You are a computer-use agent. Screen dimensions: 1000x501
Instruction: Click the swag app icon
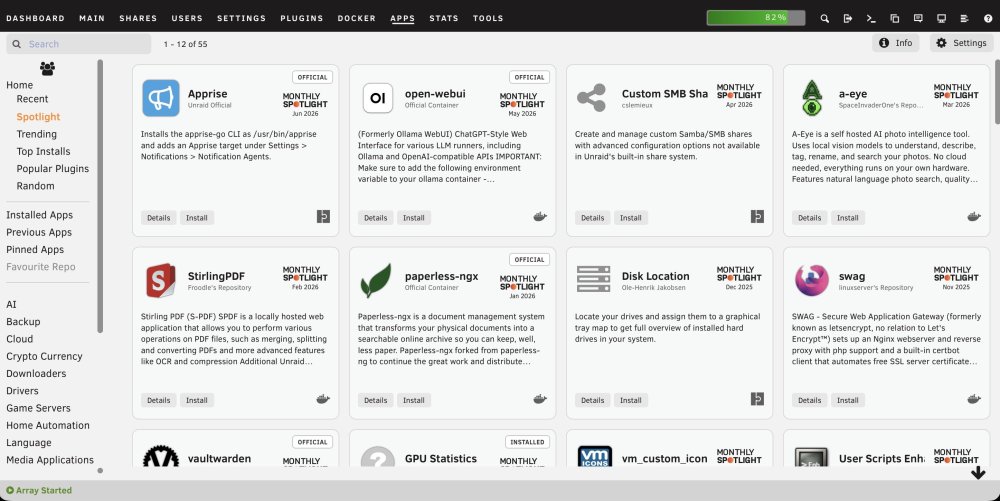click(812, 280)
